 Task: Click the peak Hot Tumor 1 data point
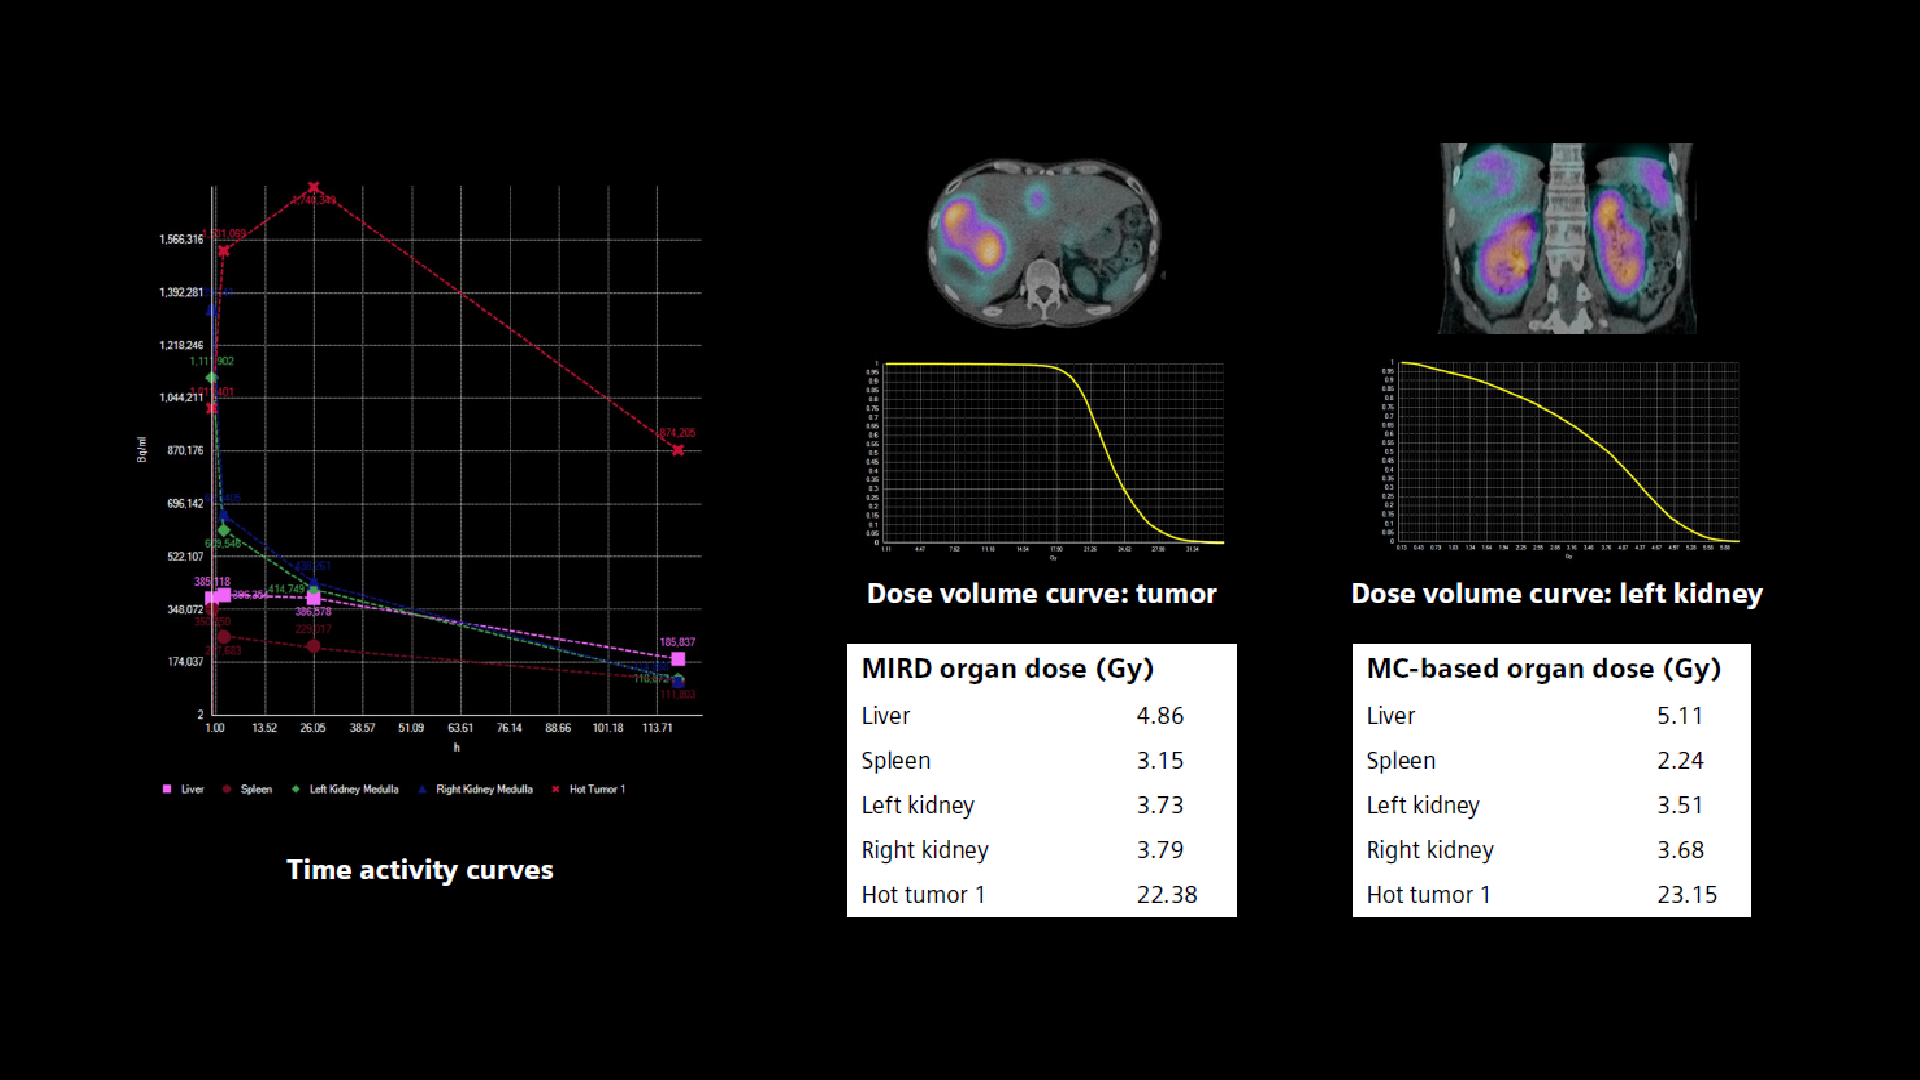[x=313, y=186]
